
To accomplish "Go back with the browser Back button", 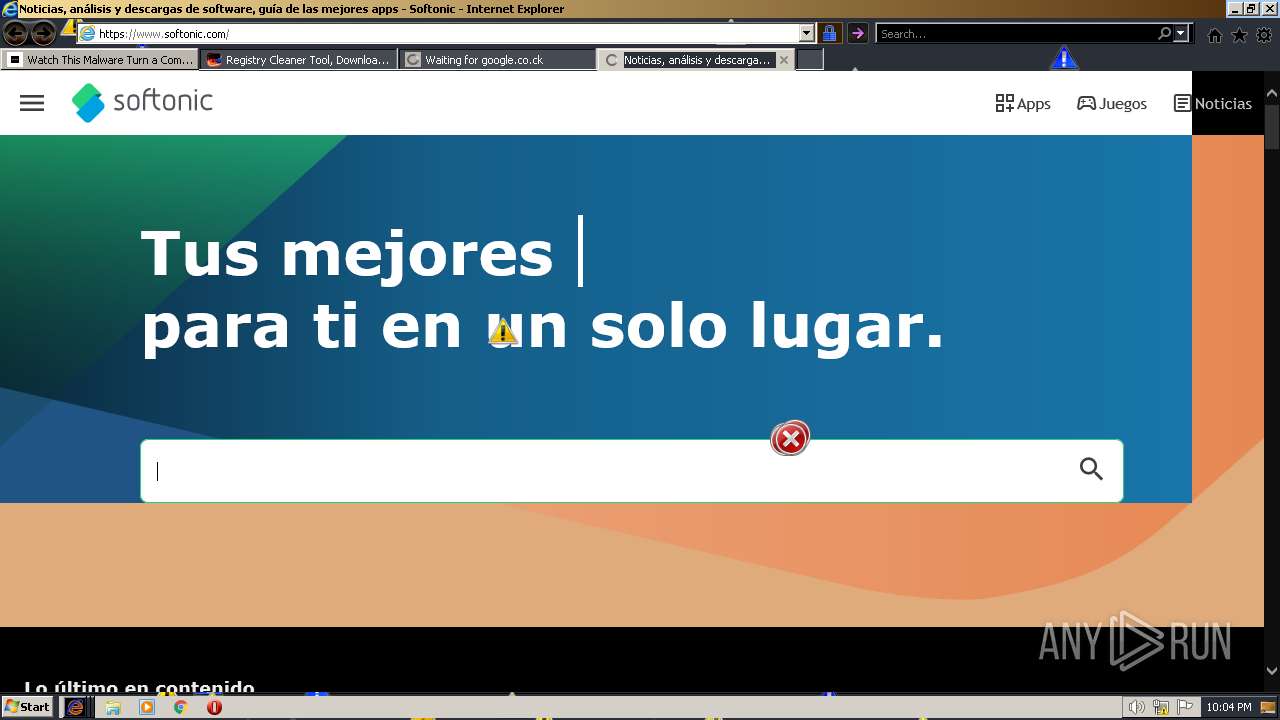I will tap(15, 34).
